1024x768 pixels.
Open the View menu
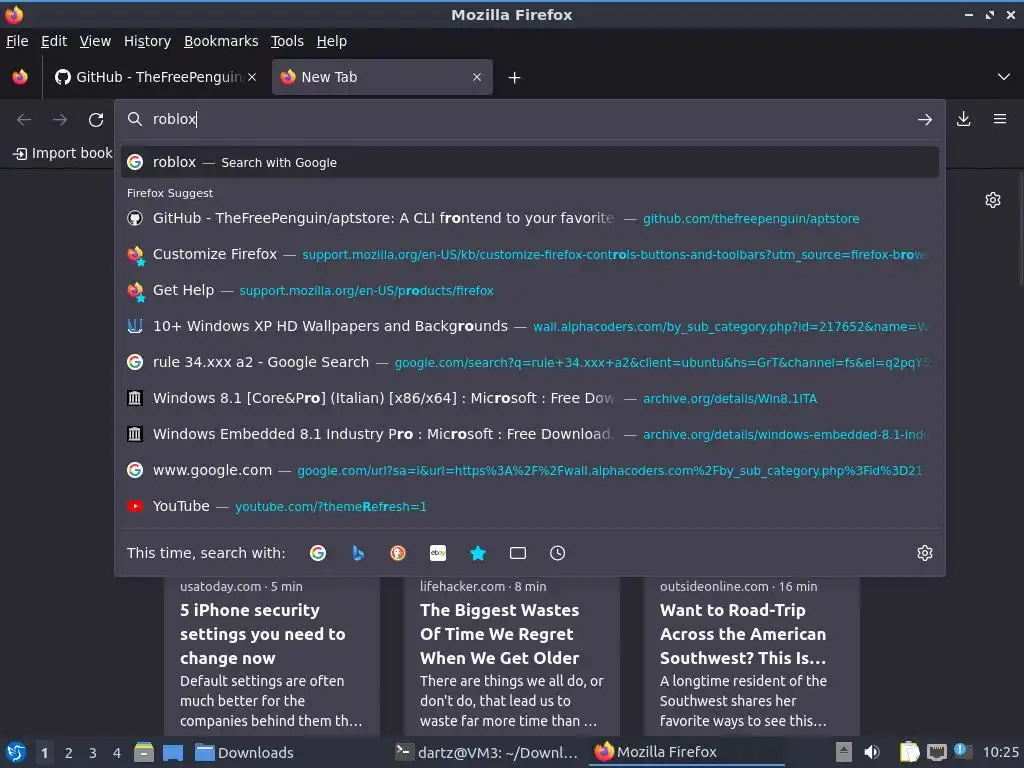[95, 41]
